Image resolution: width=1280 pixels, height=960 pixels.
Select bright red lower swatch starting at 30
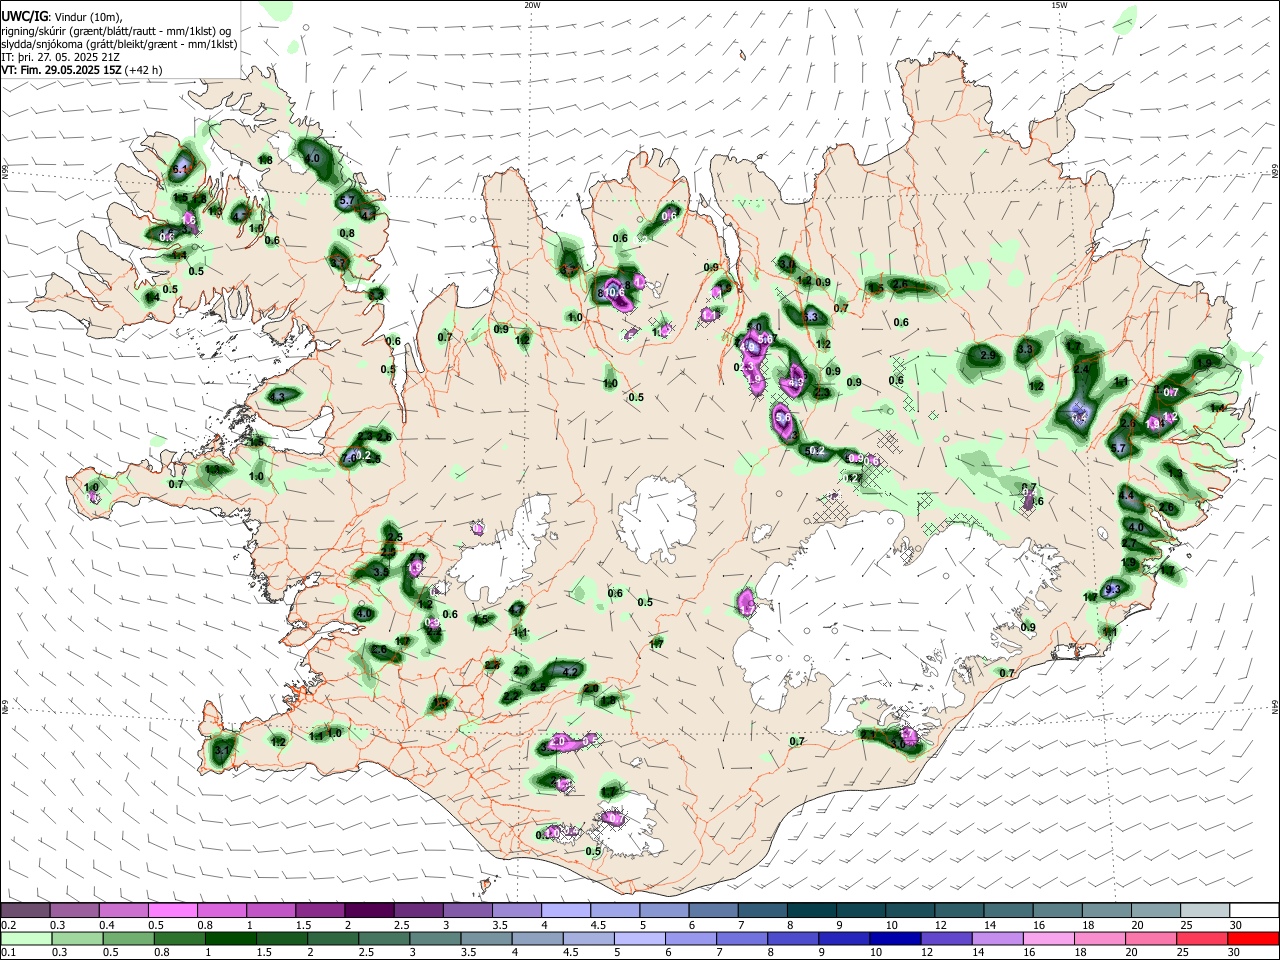click(1252, 938)
